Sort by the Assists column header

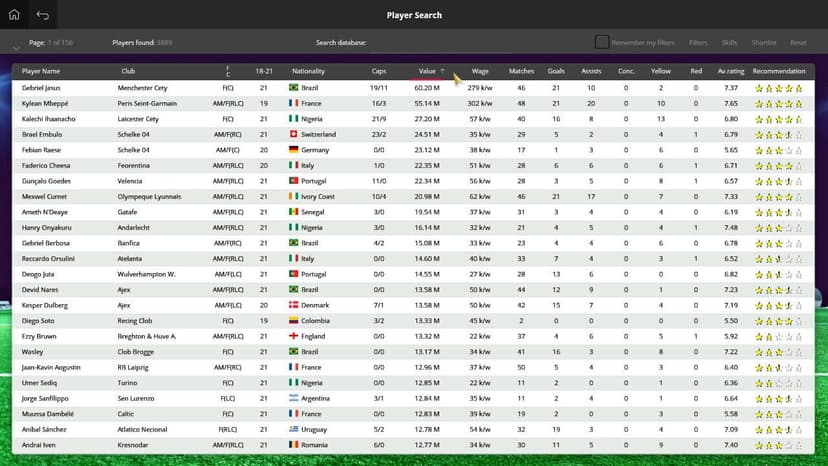coord(591,71)
